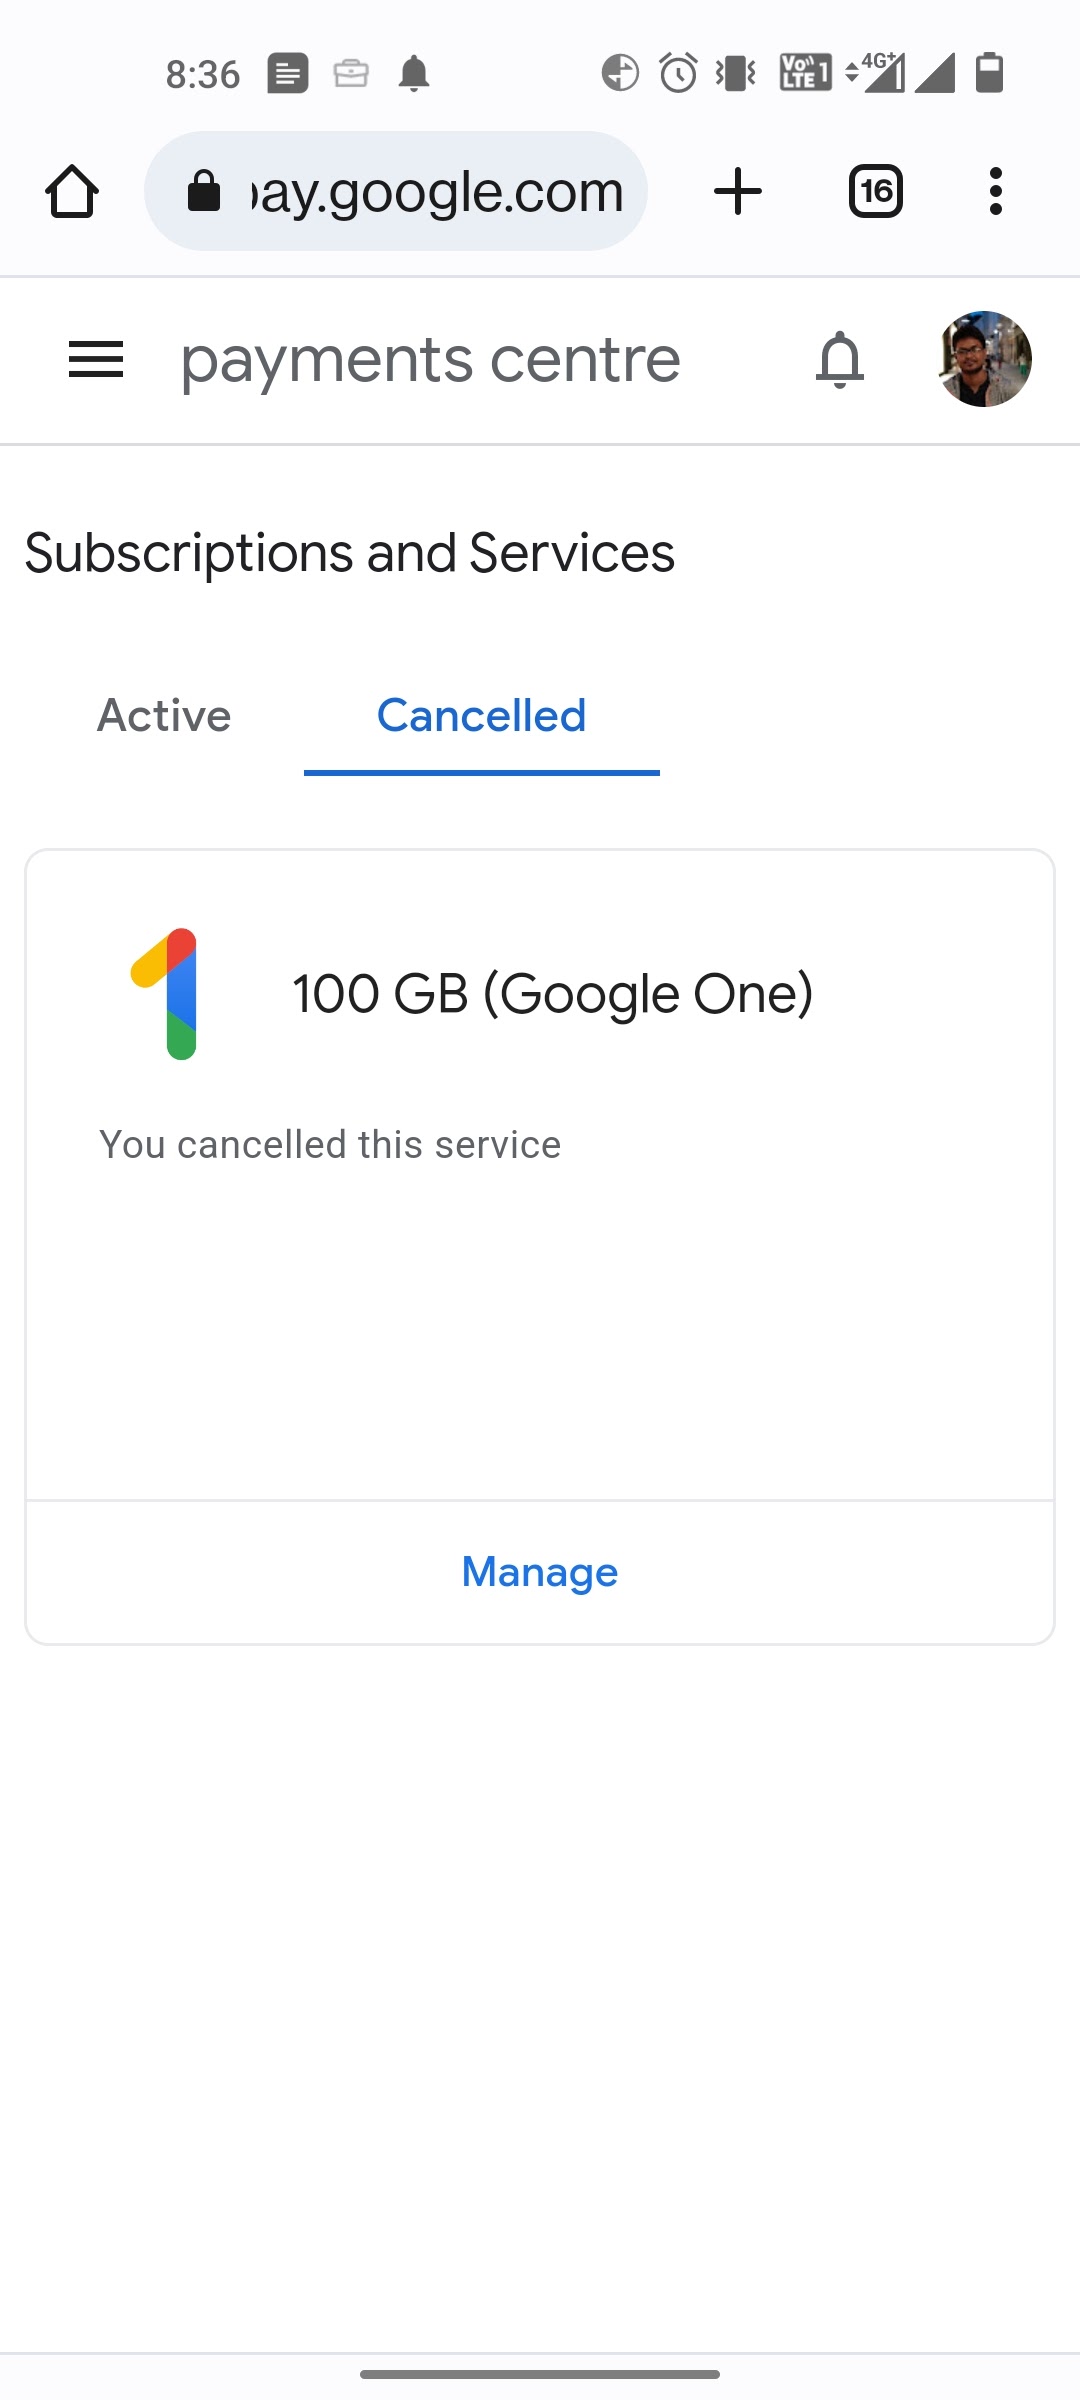Open the browser three-dot overflow menu
This screenshot has width=1080, height=2400.
tap(995, 191)
